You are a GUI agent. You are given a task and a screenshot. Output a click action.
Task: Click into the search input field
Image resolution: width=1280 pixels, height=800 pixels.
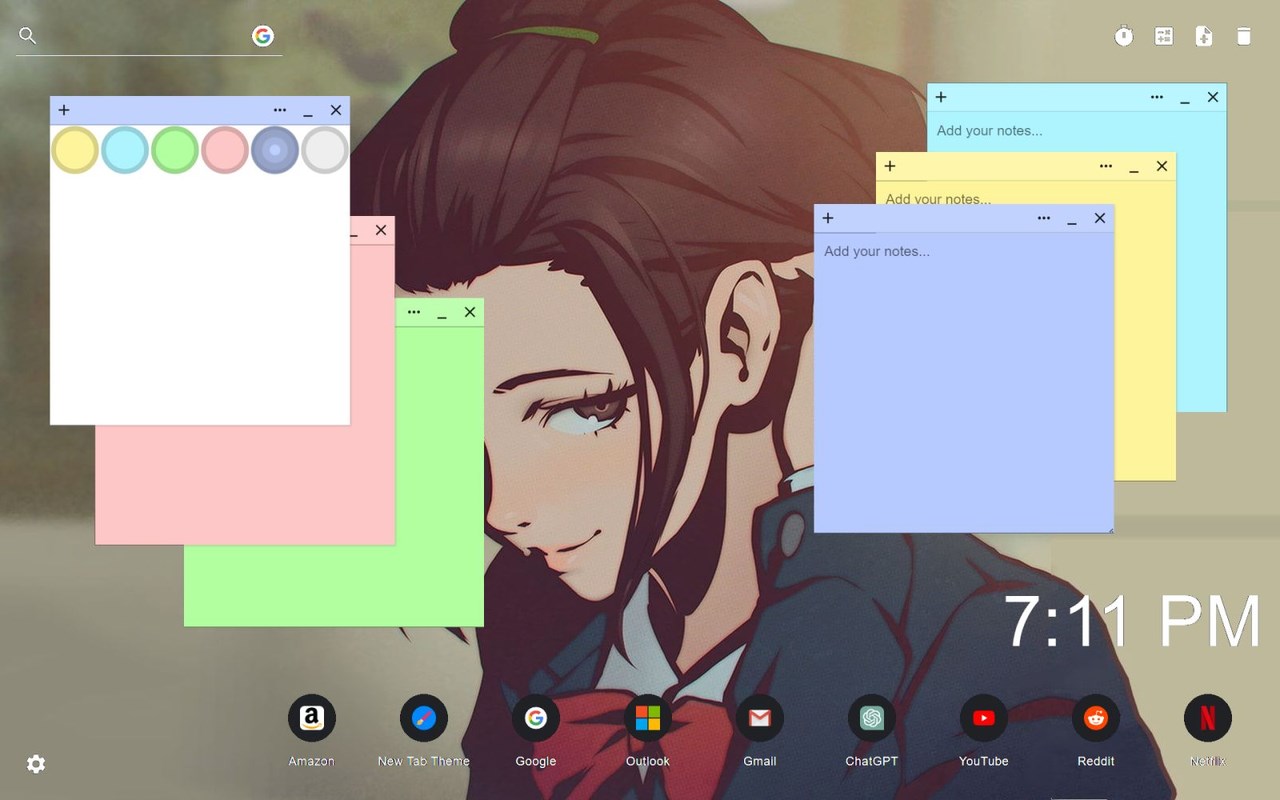coord(145,36)
